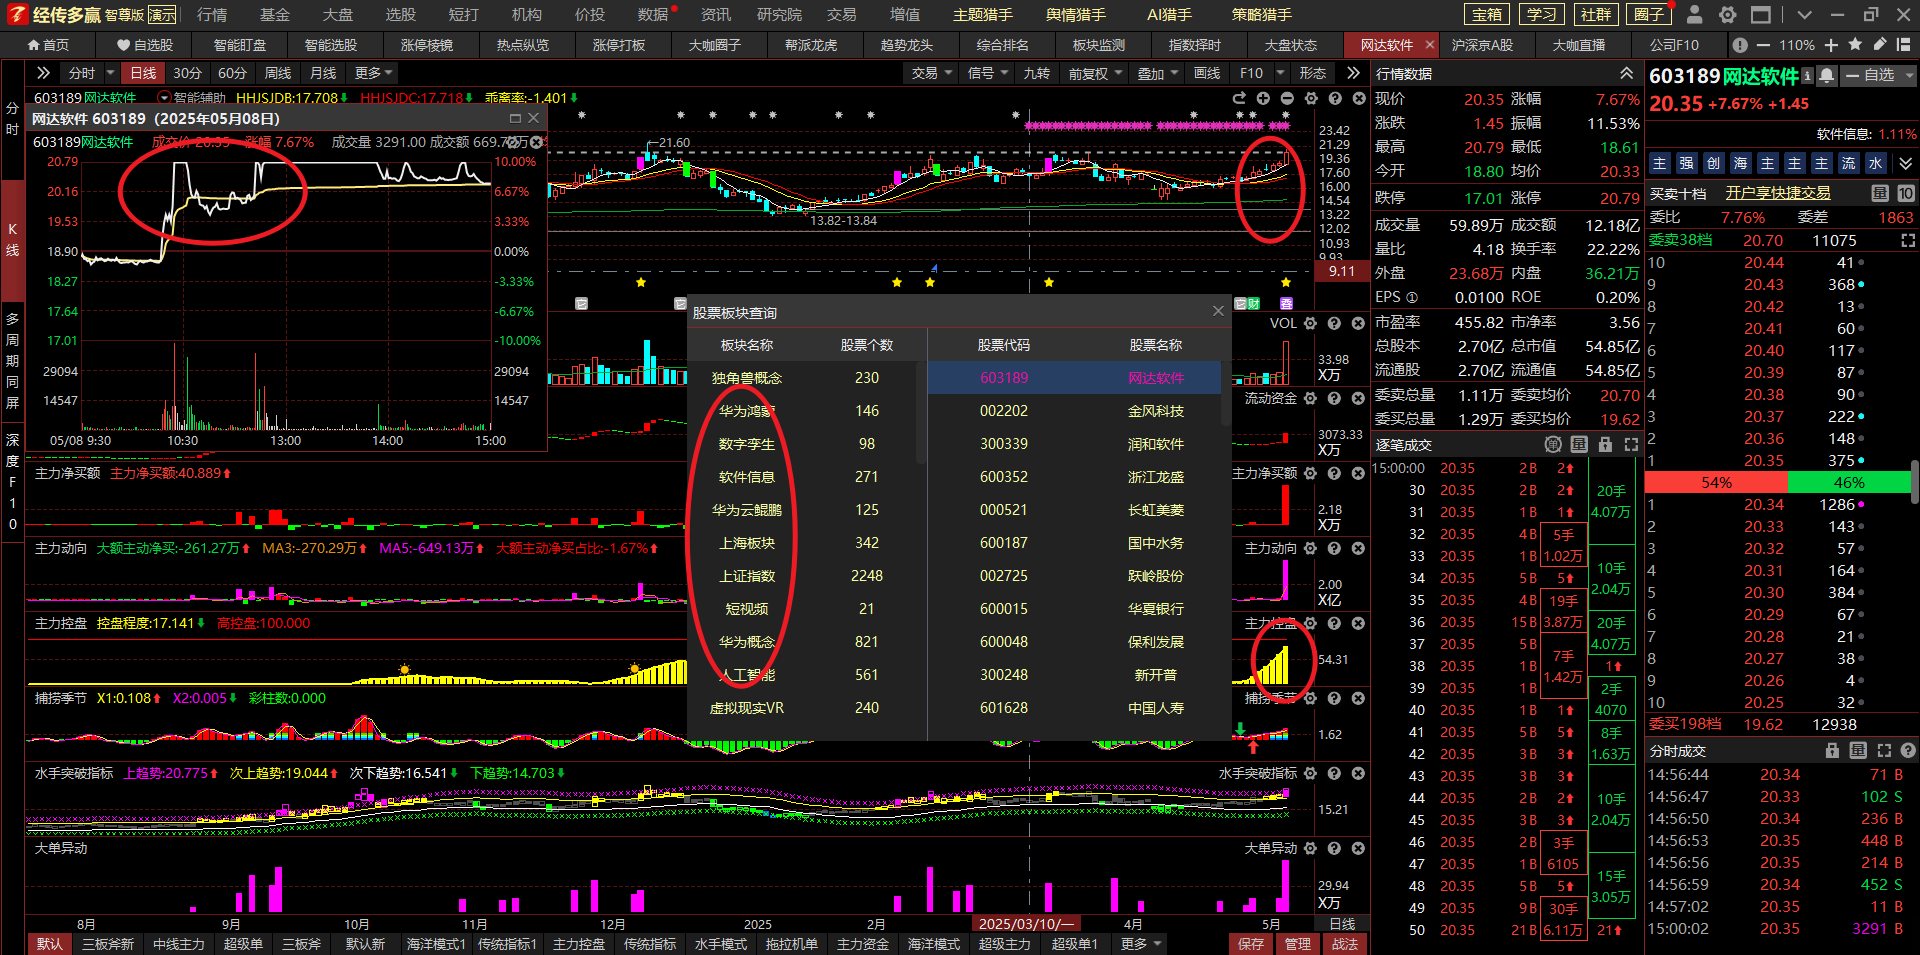Image resolution: width=1920 pixels, height=955 pixels.
Task: Select 002202 金风科技 row in stock list
Action: (1075, 411)
